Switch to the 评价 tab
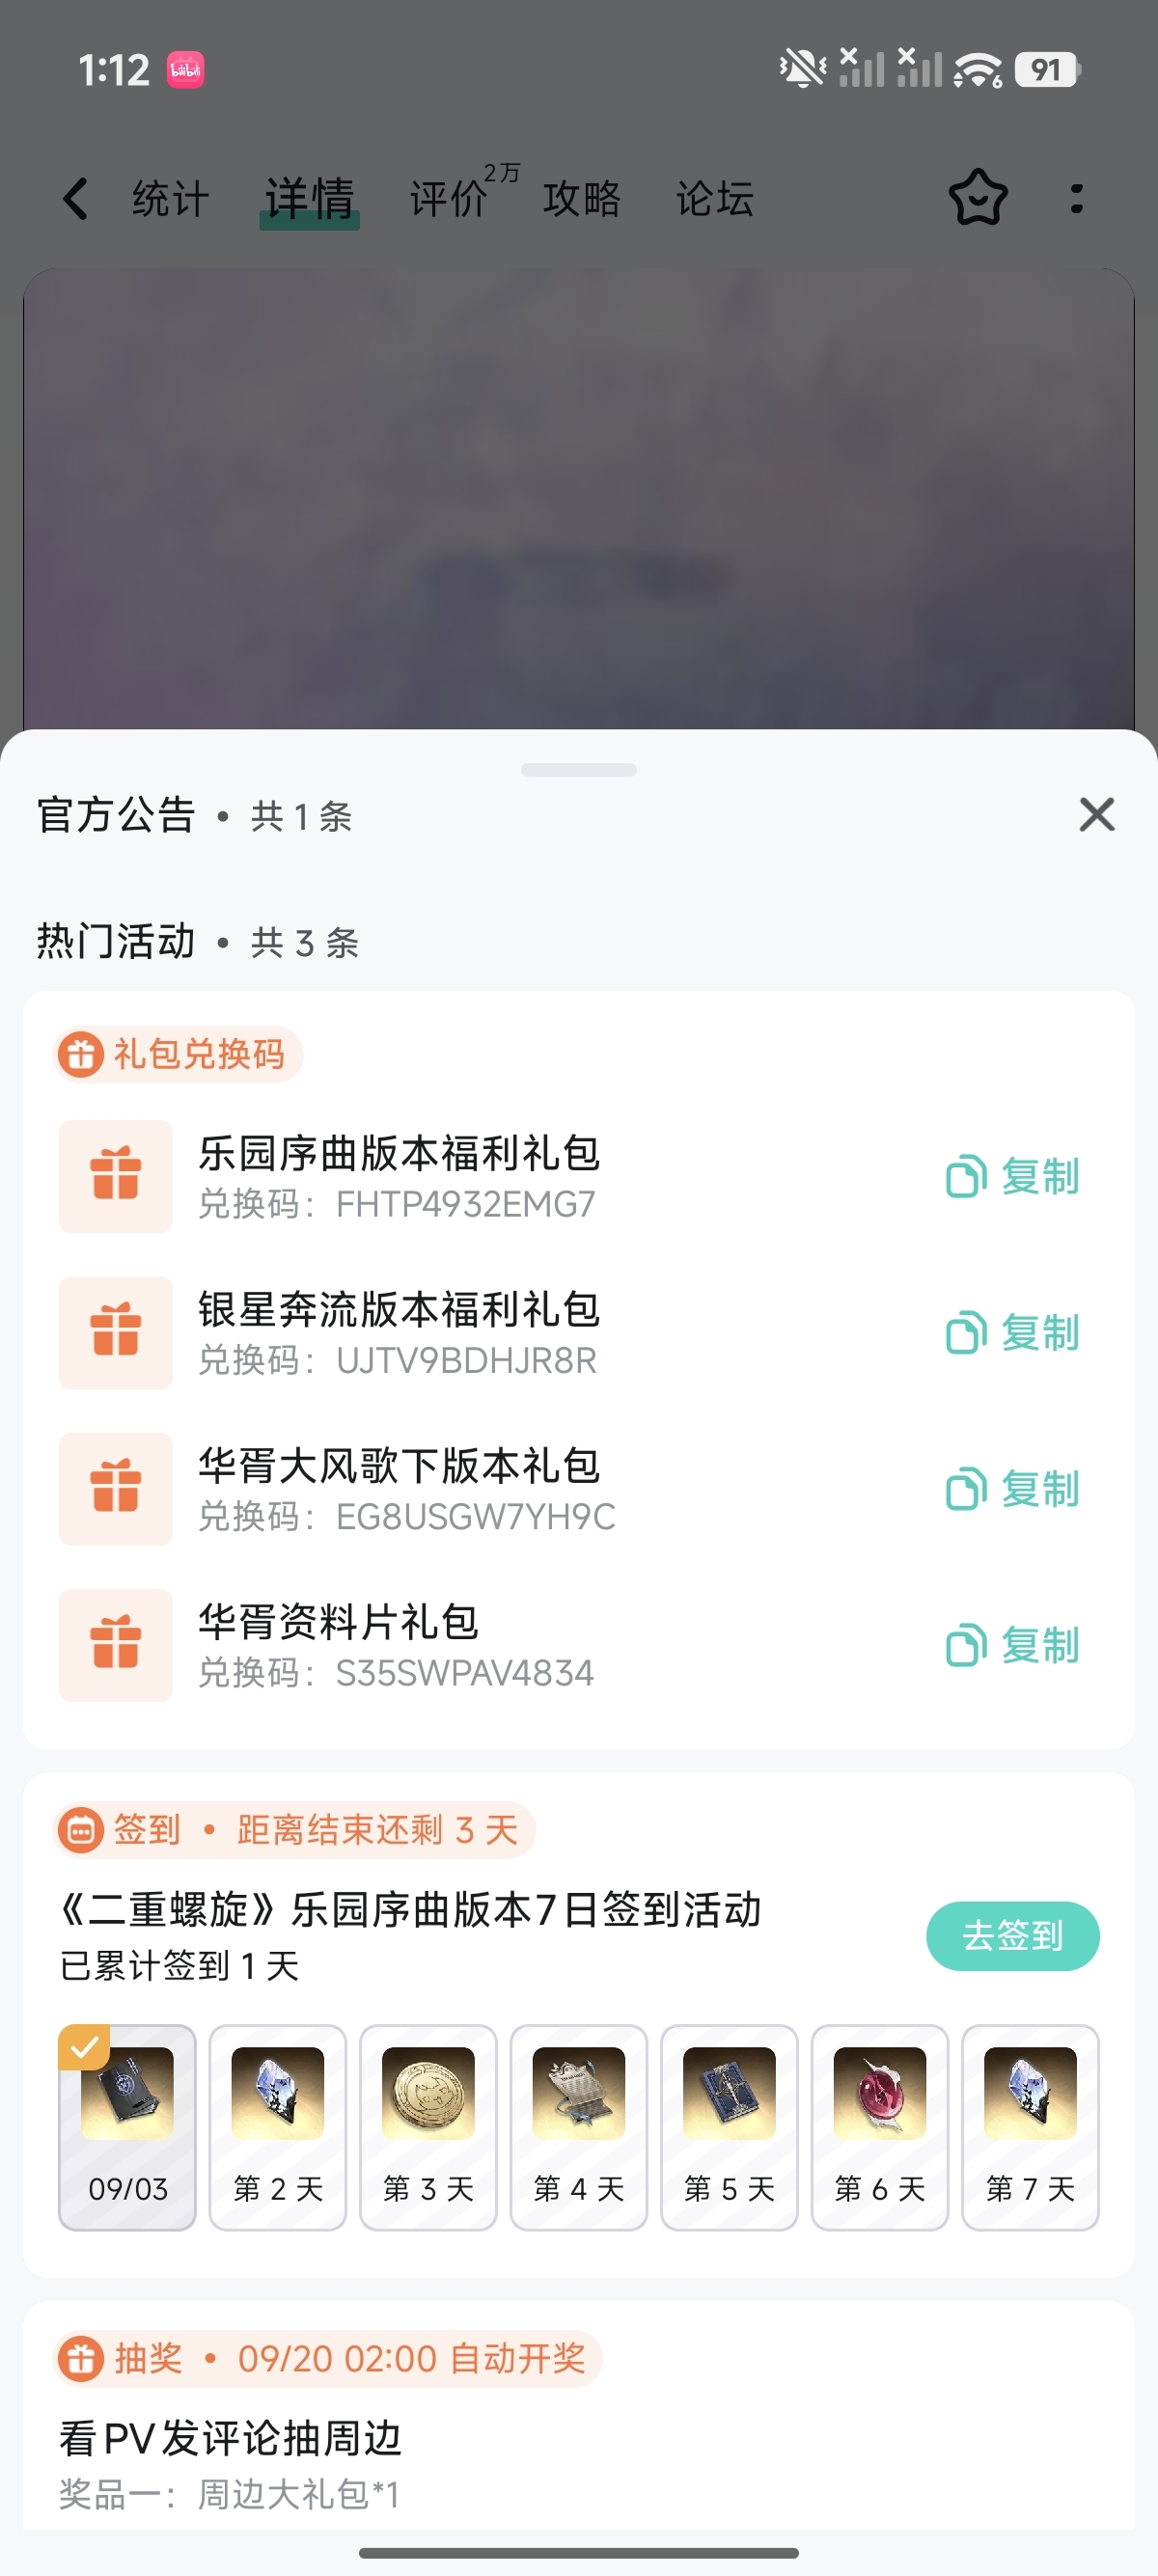1158x2576 pixels. pyautogui.click(x=448, y=198)
